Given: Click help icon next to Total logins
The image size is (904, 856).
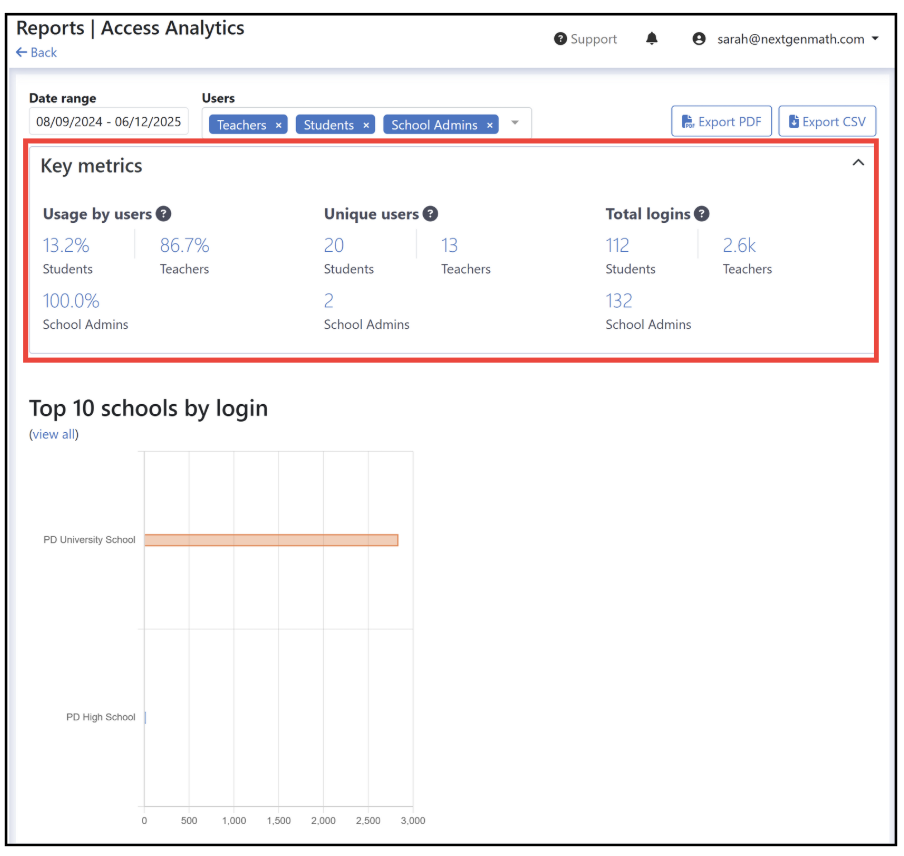Looking at the screenshot, I should pos(702,214).
